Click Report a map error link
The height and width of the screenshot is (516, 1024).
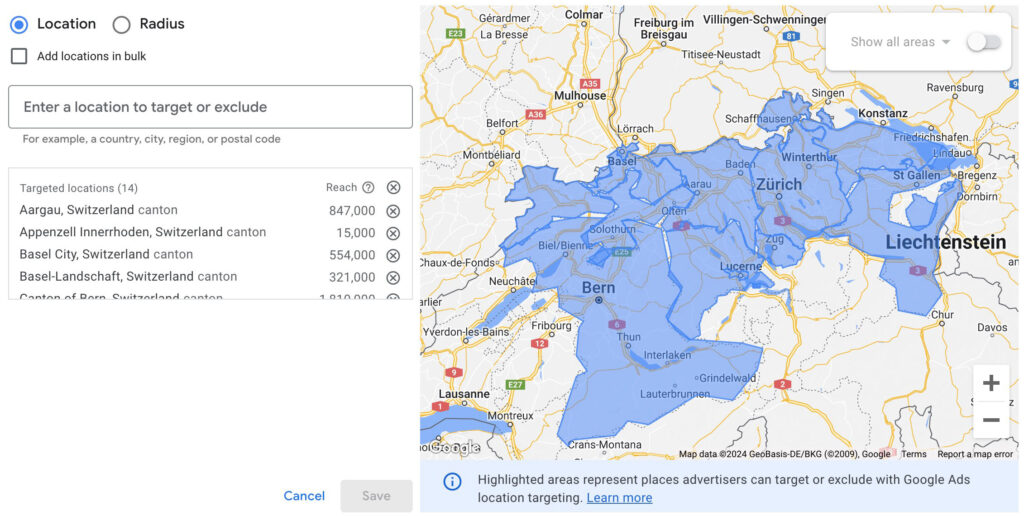click(x=975, y=454)
